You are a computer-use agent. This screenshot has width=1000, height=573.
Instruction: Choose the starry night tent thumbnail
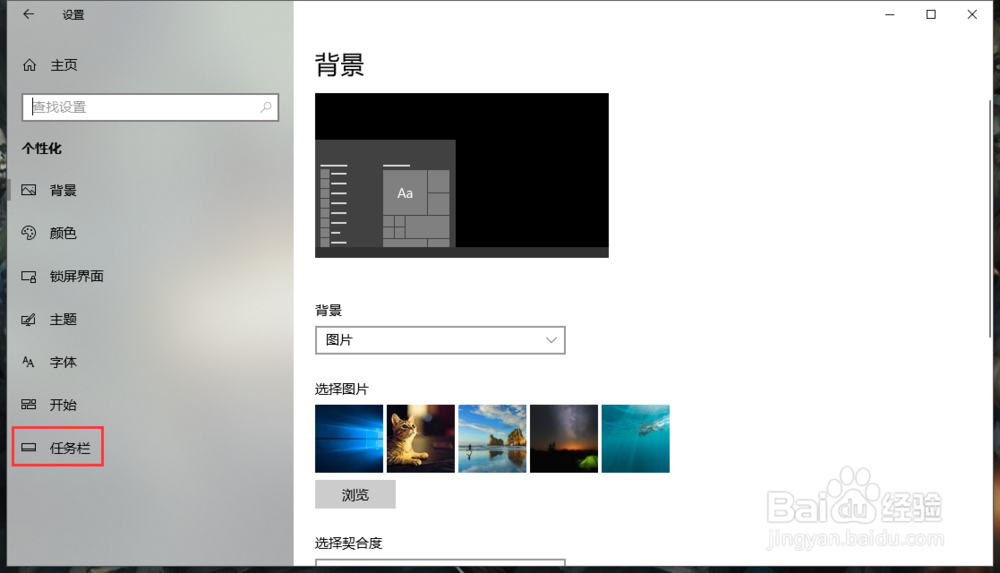coord(564,438)
